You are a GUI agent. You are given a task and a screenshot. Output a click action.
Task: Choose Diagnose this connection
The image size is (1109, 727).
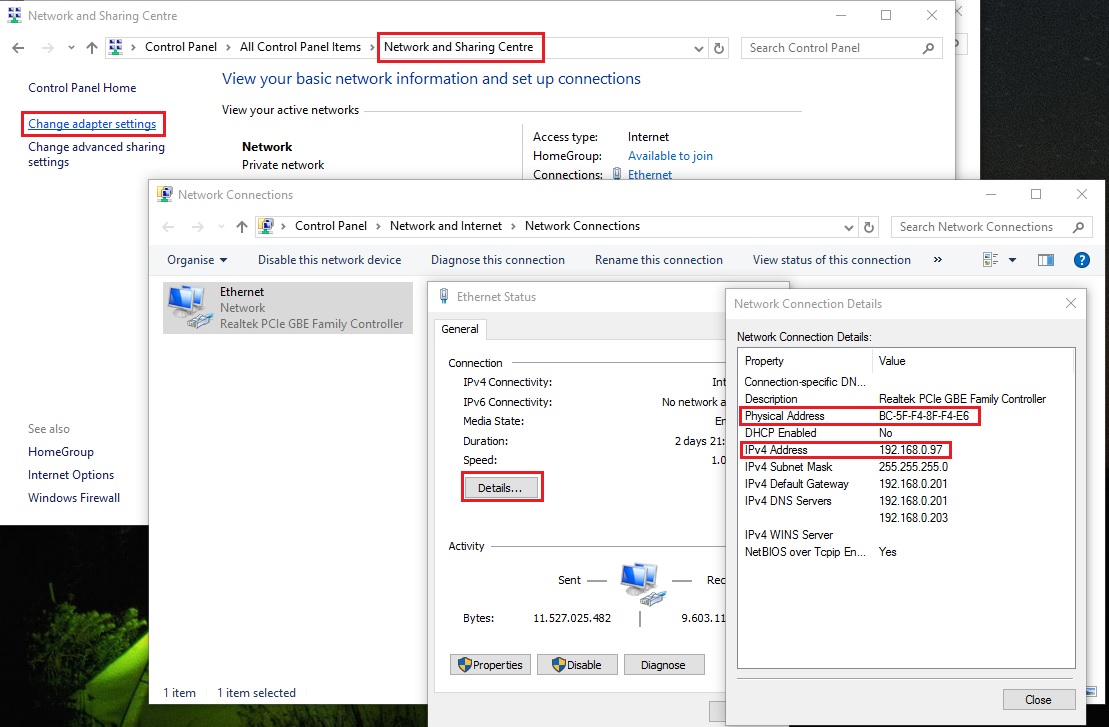pos(497,260)
